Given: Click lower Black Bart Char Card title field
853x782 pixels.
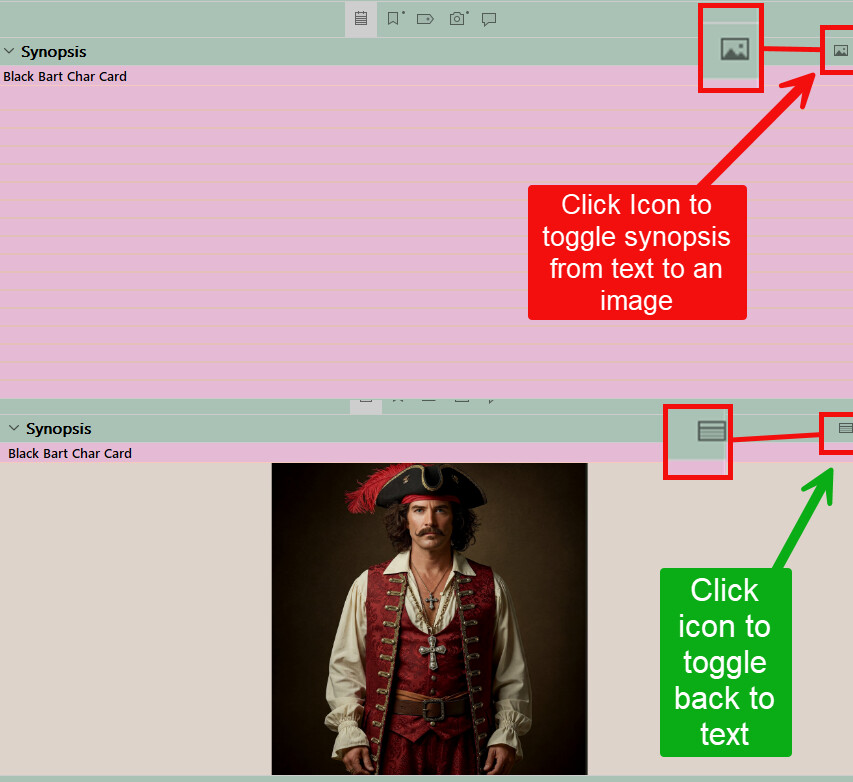Looking at the screenshot, I should pos(70,453).
